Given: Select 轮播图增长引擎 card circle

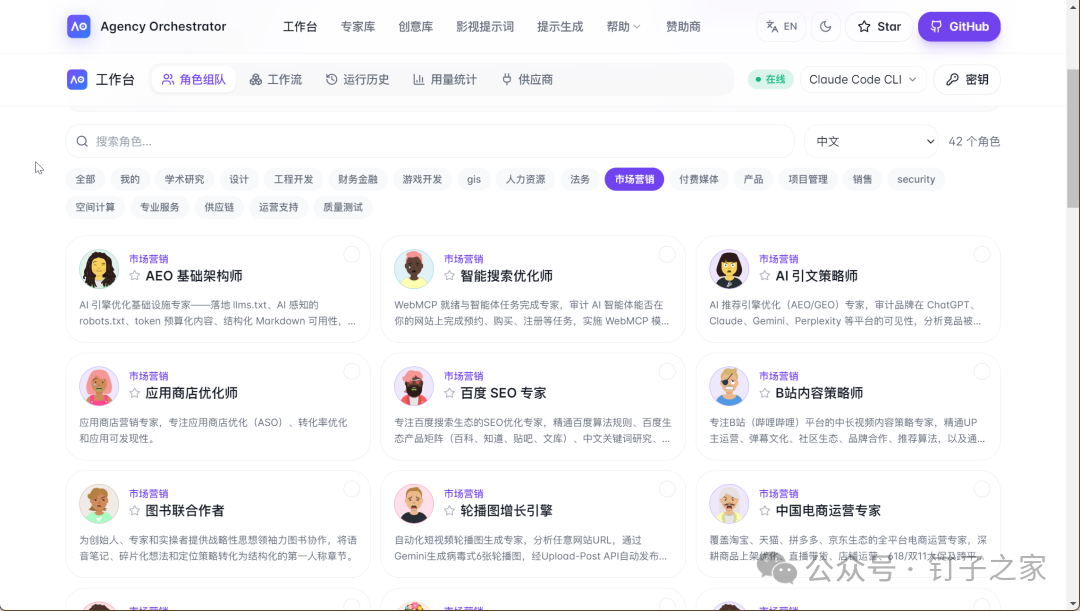Looking at the screenshot, I should tap(667, 489).
